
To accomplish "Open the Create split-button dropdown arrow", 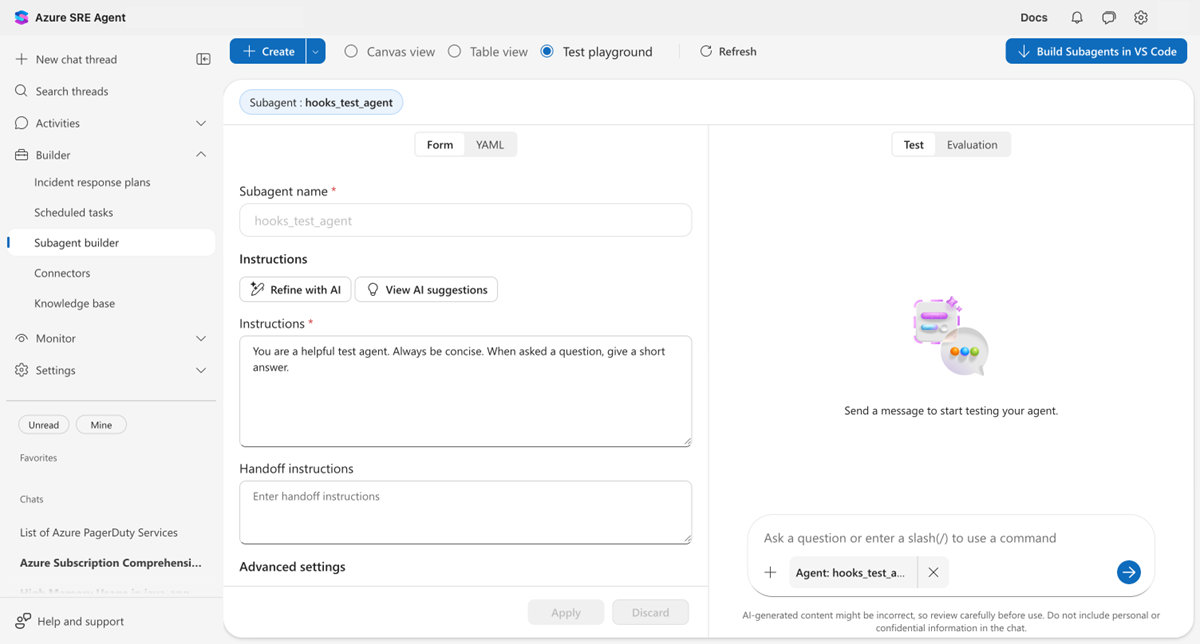I will tap(316, 51).
